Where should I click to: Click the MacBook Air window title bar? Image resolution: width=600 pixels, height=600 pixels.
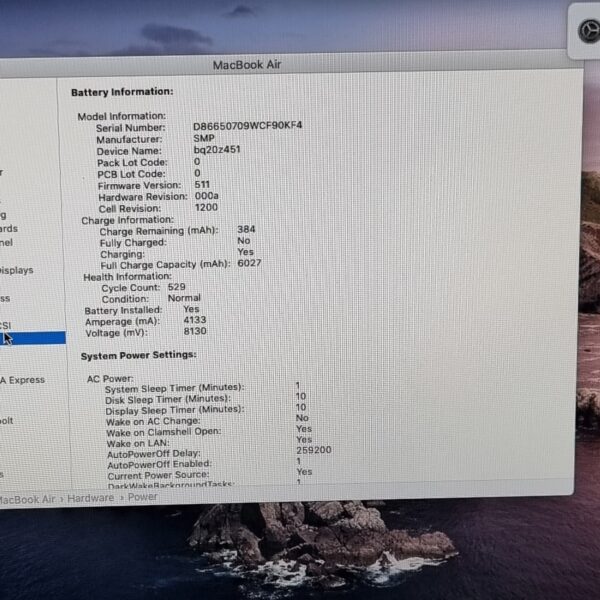tap(247, 65)
